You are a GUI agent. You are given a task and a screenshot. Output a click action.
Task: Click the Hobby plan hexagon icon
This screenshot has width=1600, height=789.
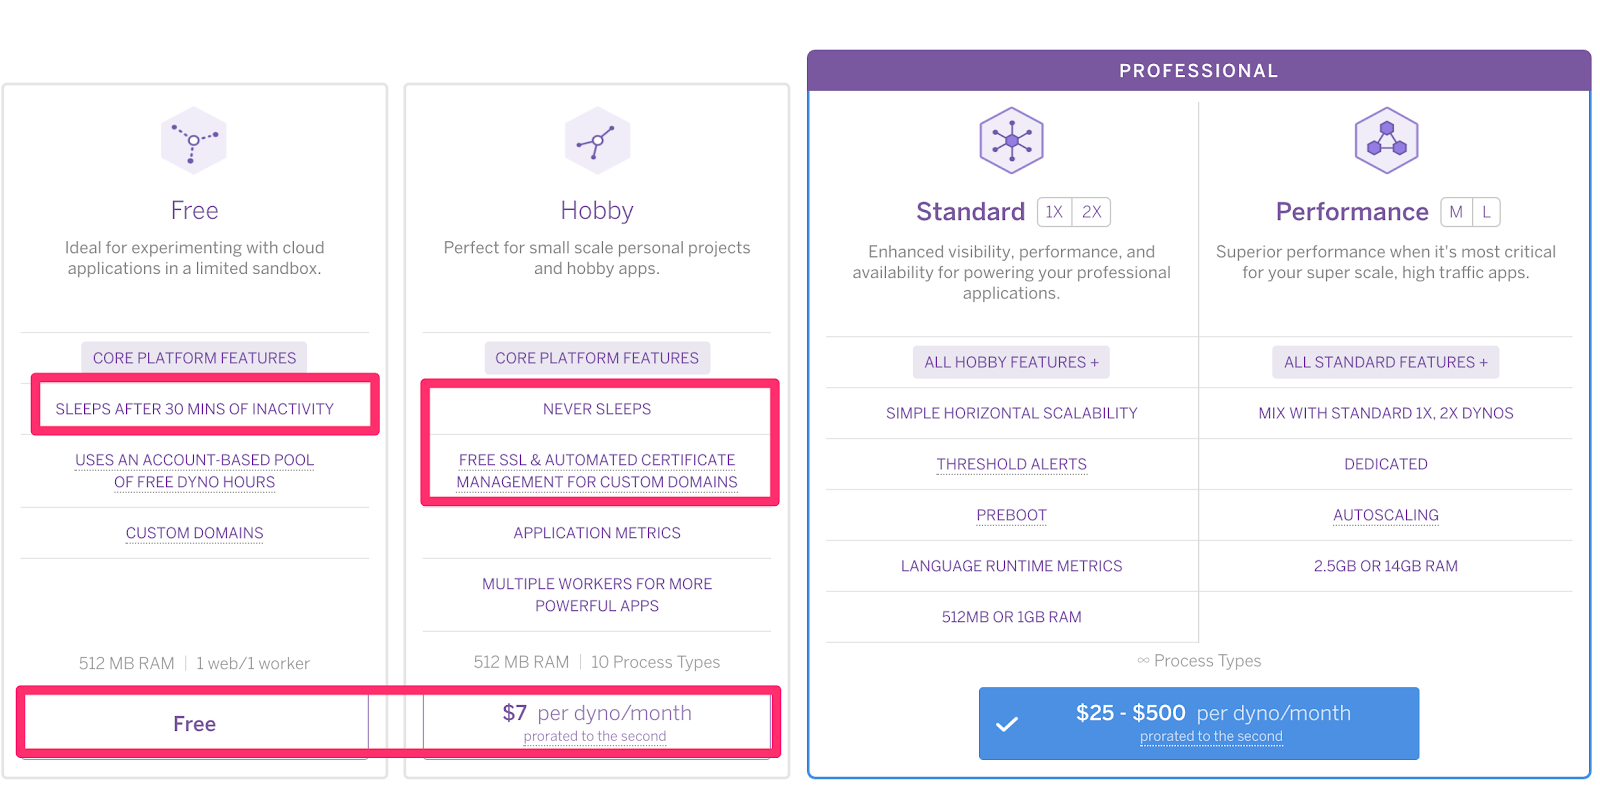click(x=597, y=141)
